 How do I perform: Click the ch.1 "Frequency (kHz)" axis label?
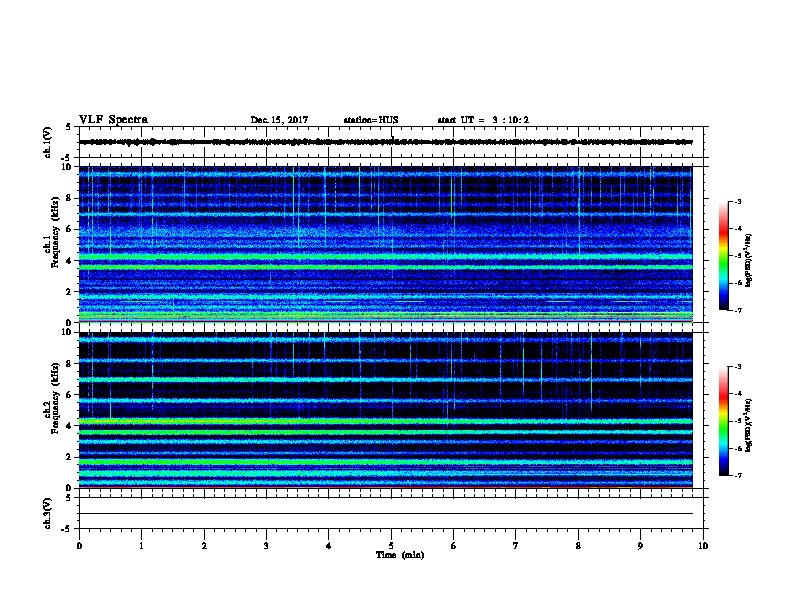pos(54,232)
